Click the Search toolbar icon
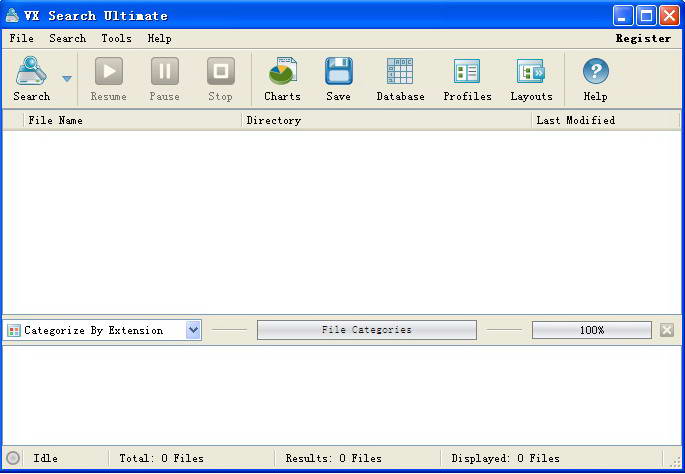The height and width of the screenshot is (474, 685). point(31,71)
